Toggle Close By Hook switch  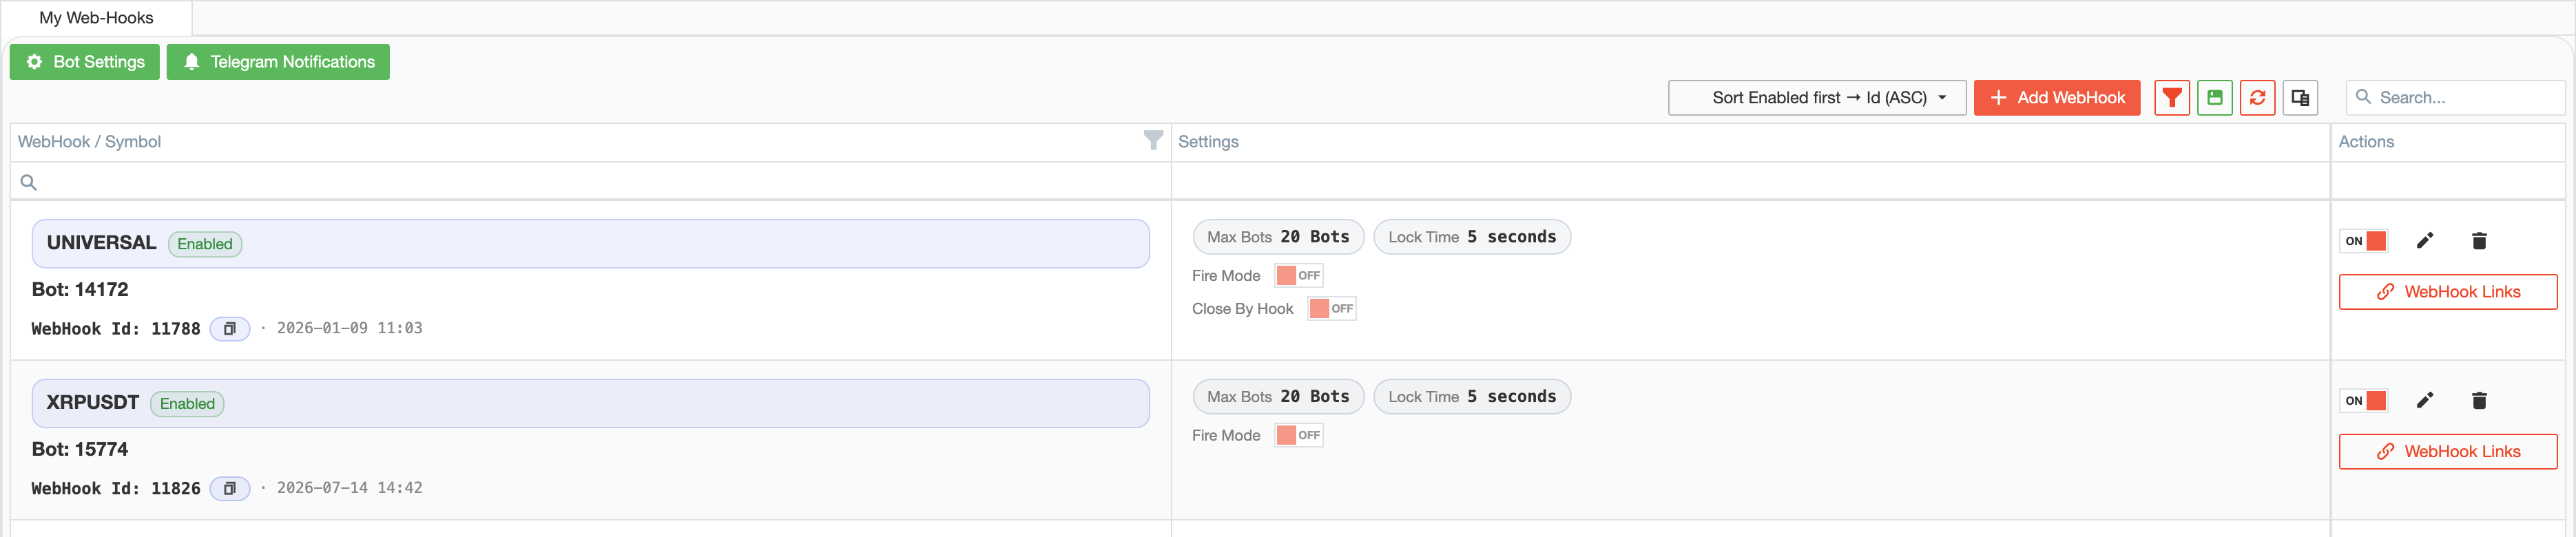[x=1332, y=309]
